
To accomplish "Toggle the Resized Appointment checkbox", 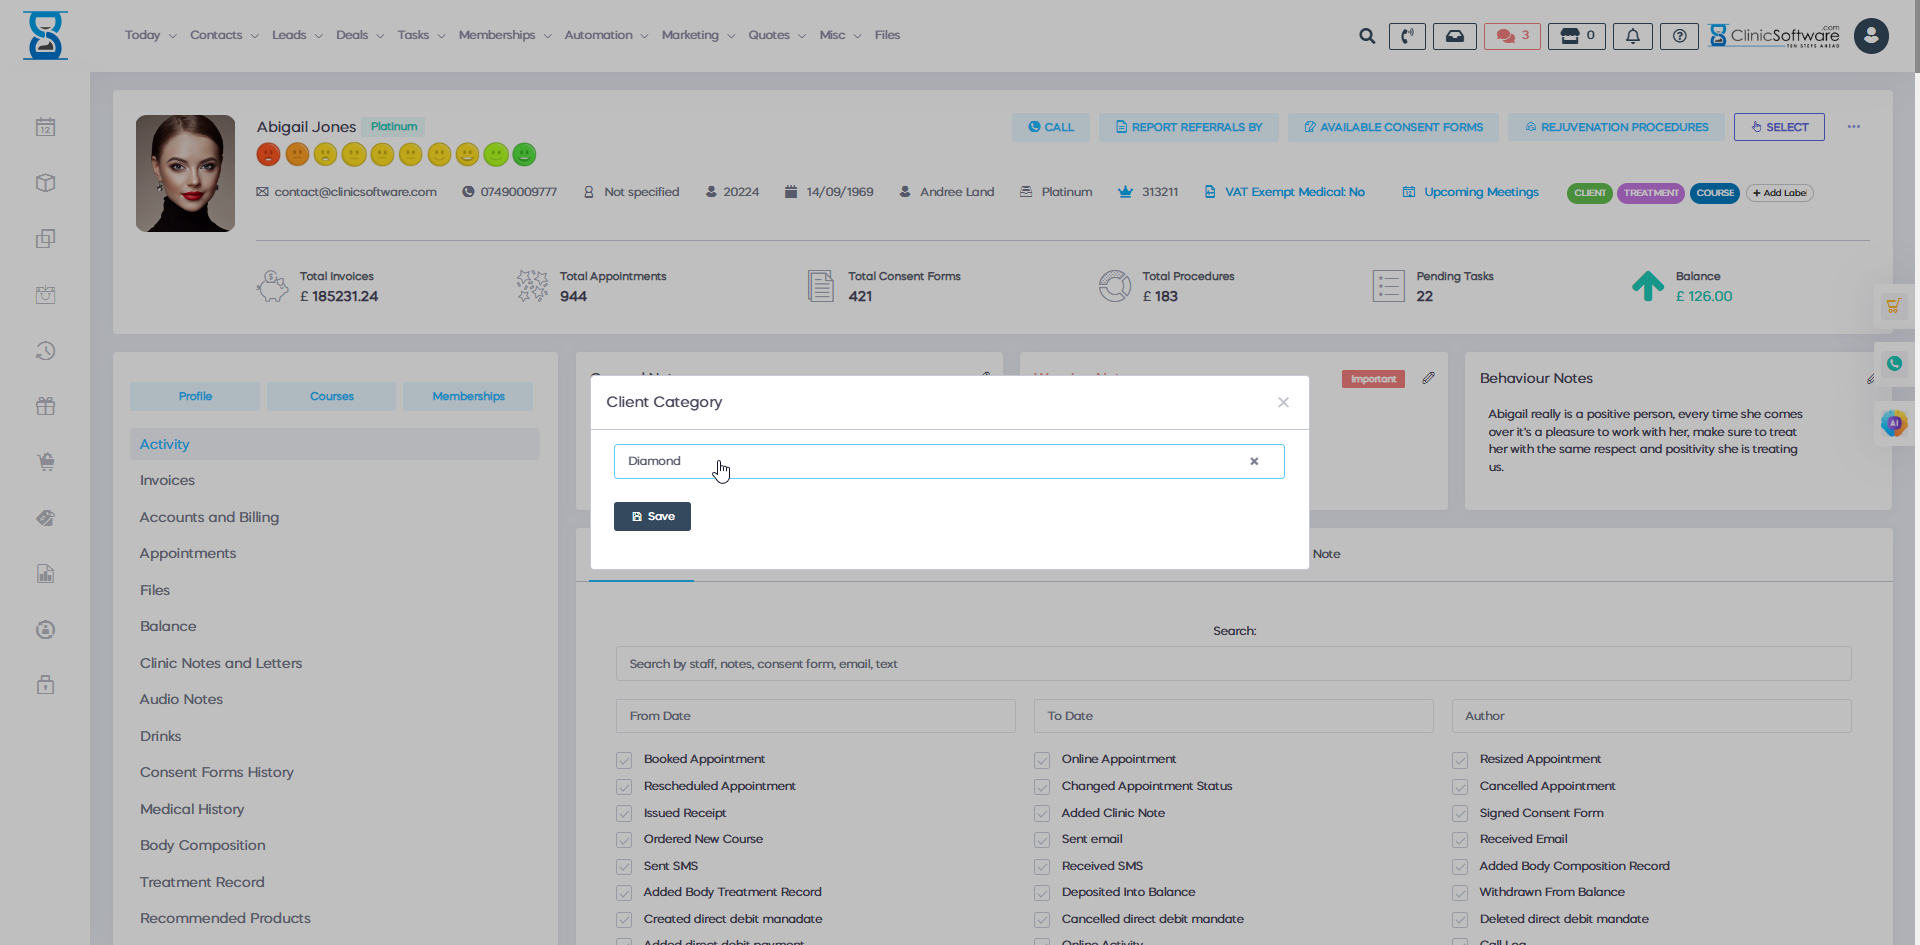I will [x=1460, y=760].
